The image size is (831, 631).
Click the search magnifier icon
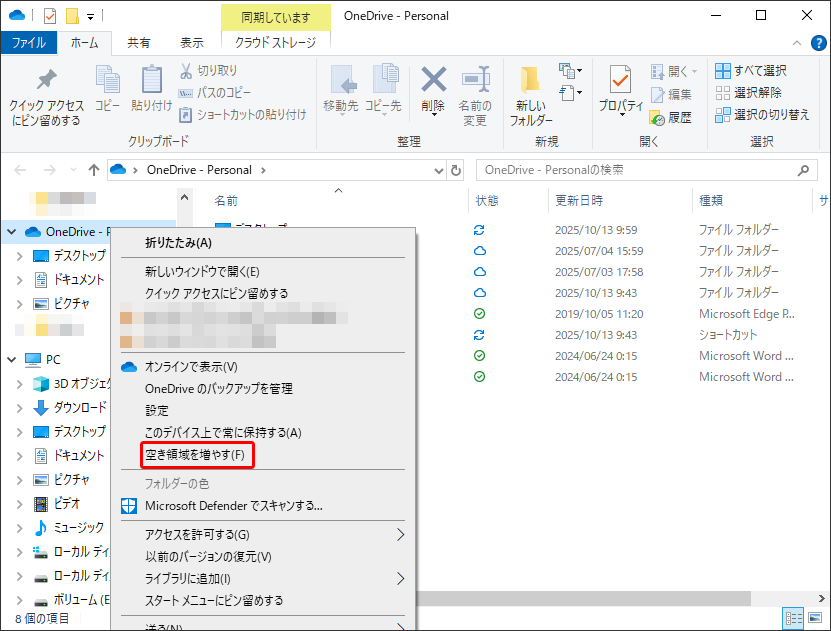point(803,170)
